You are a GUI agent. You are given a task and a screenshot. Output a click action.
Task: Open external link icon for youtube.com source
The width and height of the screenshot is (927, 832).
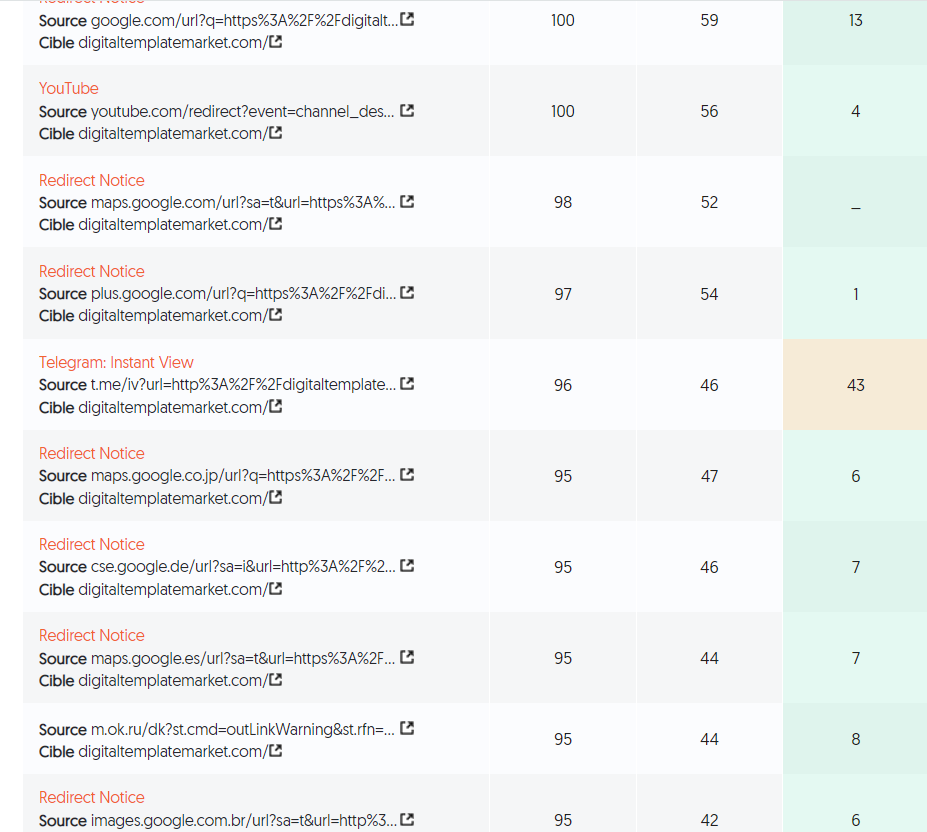tap(407, 111)
